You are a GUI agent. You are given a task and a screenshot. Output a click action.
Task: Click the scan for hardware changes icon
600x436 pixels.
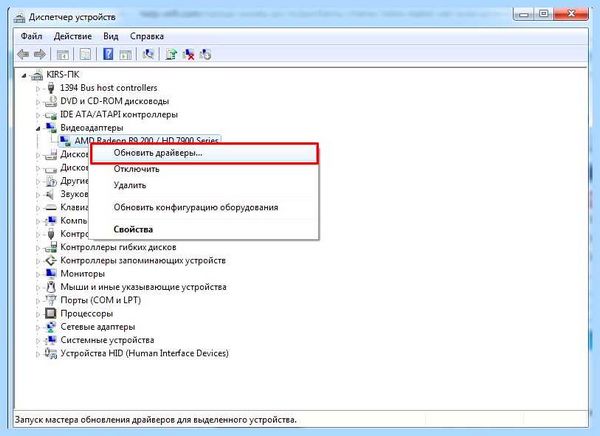(148, 55)
